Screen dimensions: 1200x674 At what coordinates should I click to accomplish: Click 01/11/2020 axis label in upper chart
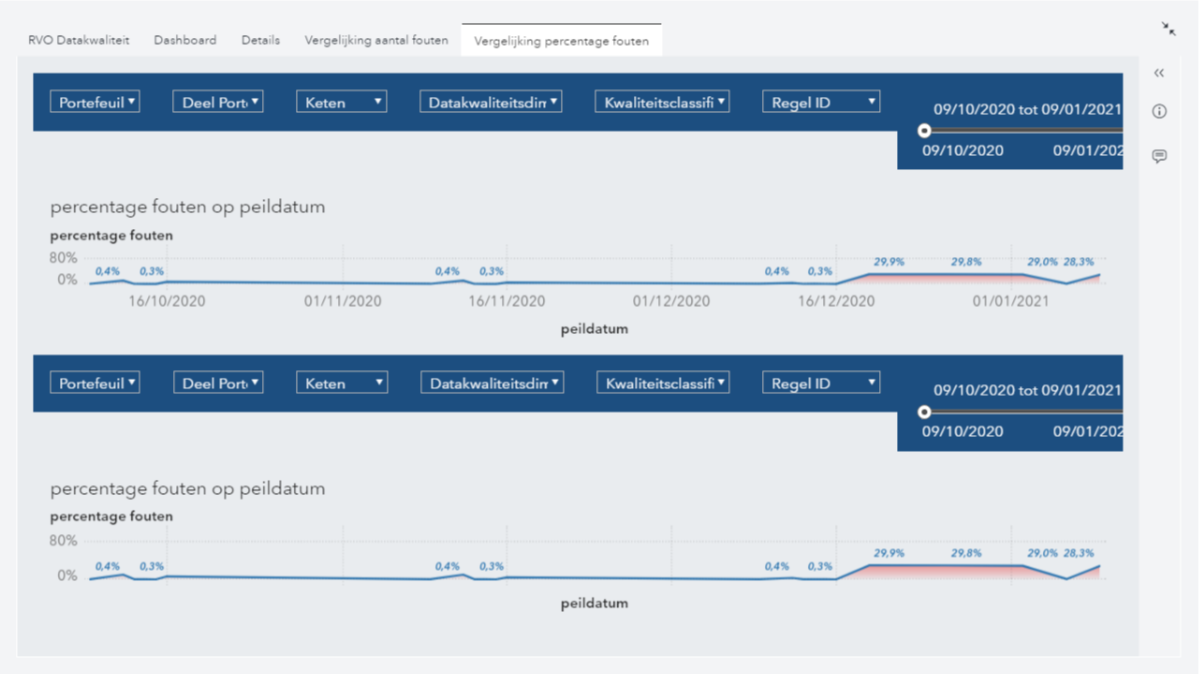coord(343,301)
